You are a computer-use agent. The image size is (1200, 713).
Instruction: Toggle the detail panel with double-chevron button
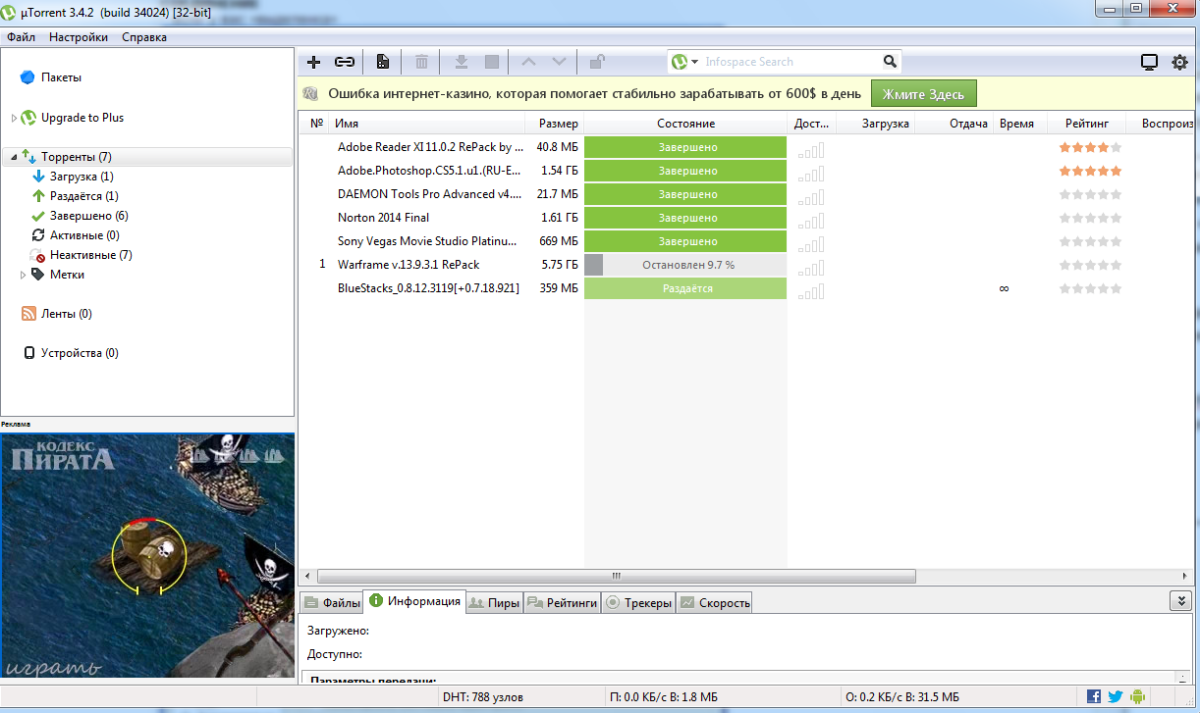click(x=1182, y=601)
